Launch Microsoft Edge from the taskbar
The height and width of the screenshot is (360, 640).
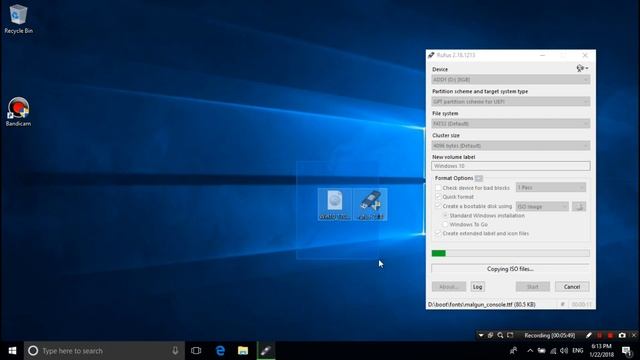click(220, 351)
